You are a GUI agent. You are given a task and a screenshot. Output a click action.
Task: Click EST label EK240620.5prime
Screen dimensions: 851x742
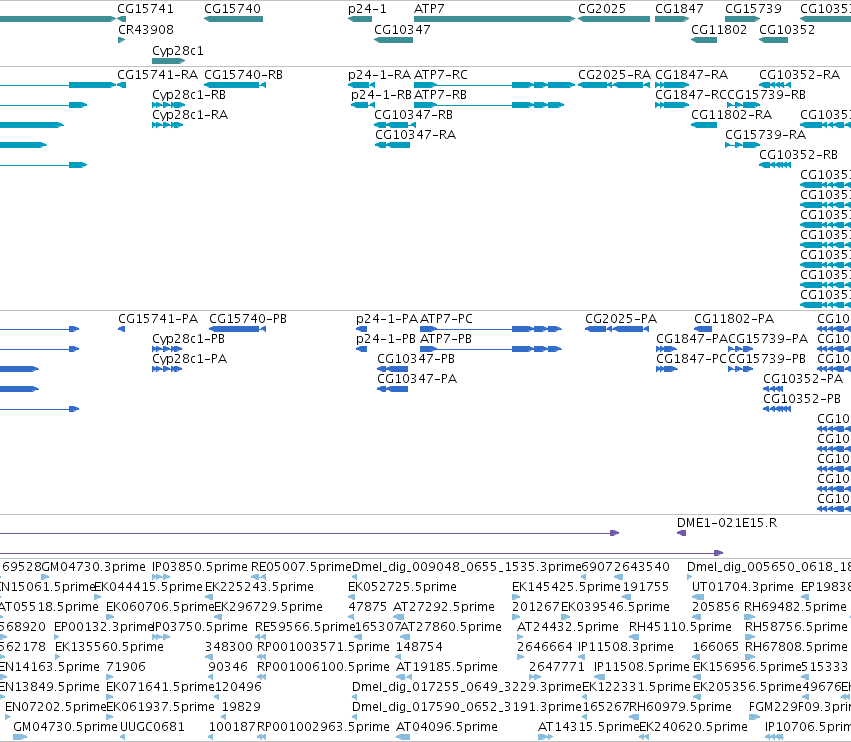694,726
